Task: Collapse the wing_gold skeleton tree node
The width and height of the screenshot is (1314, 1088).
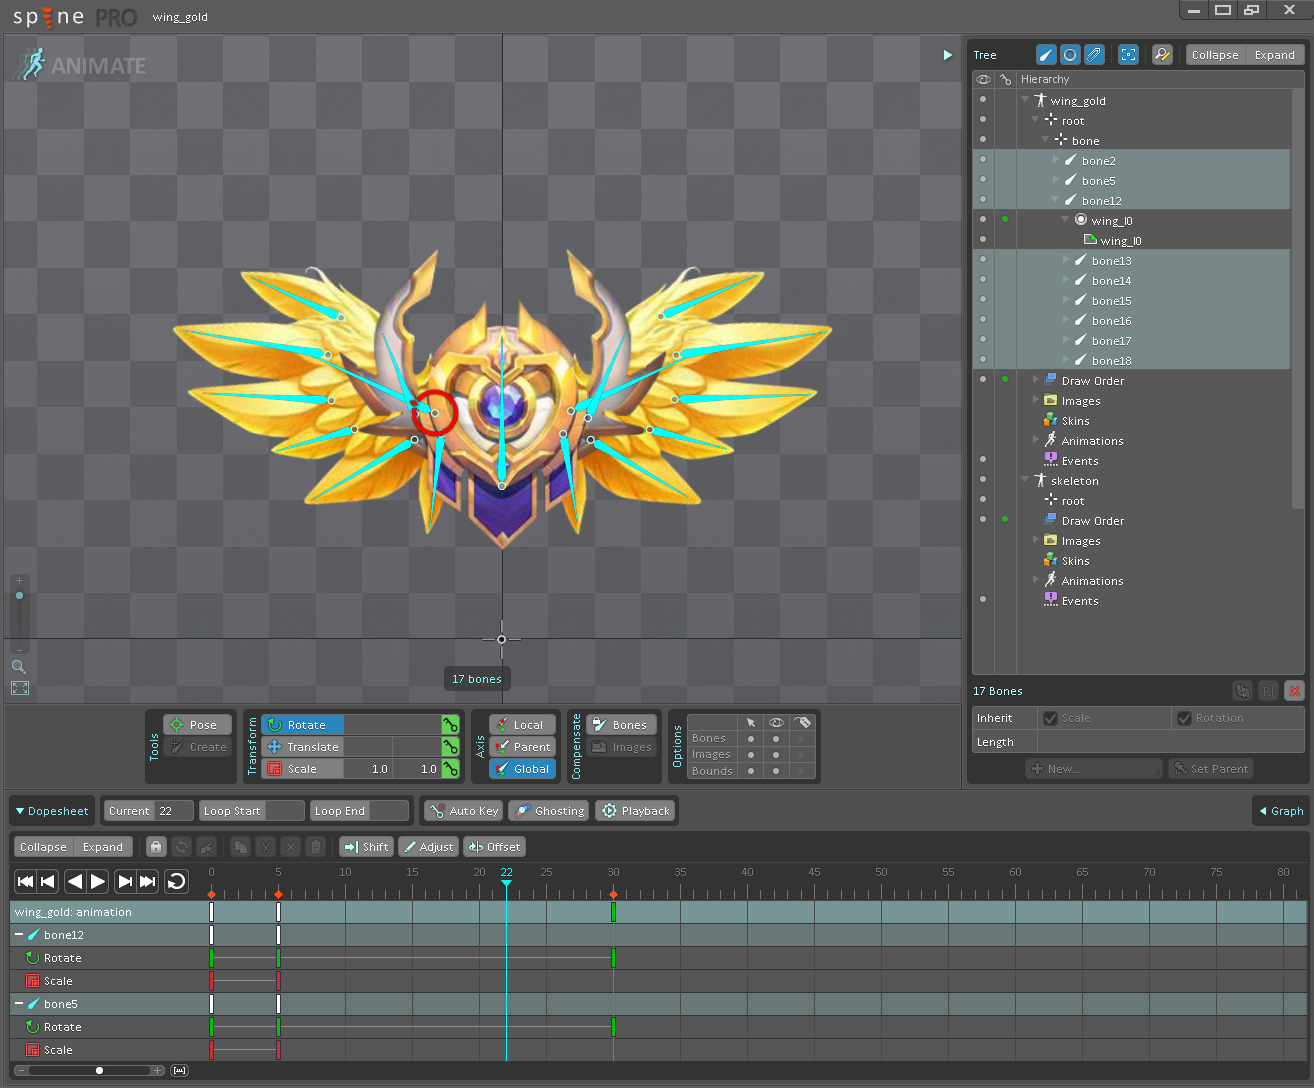Action: pos(1025,100)
